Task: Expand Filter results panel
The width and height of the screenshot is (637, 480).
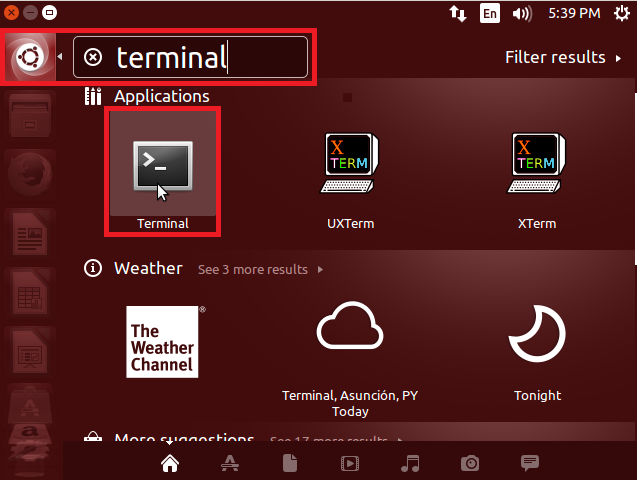Action: coord(563,57)
